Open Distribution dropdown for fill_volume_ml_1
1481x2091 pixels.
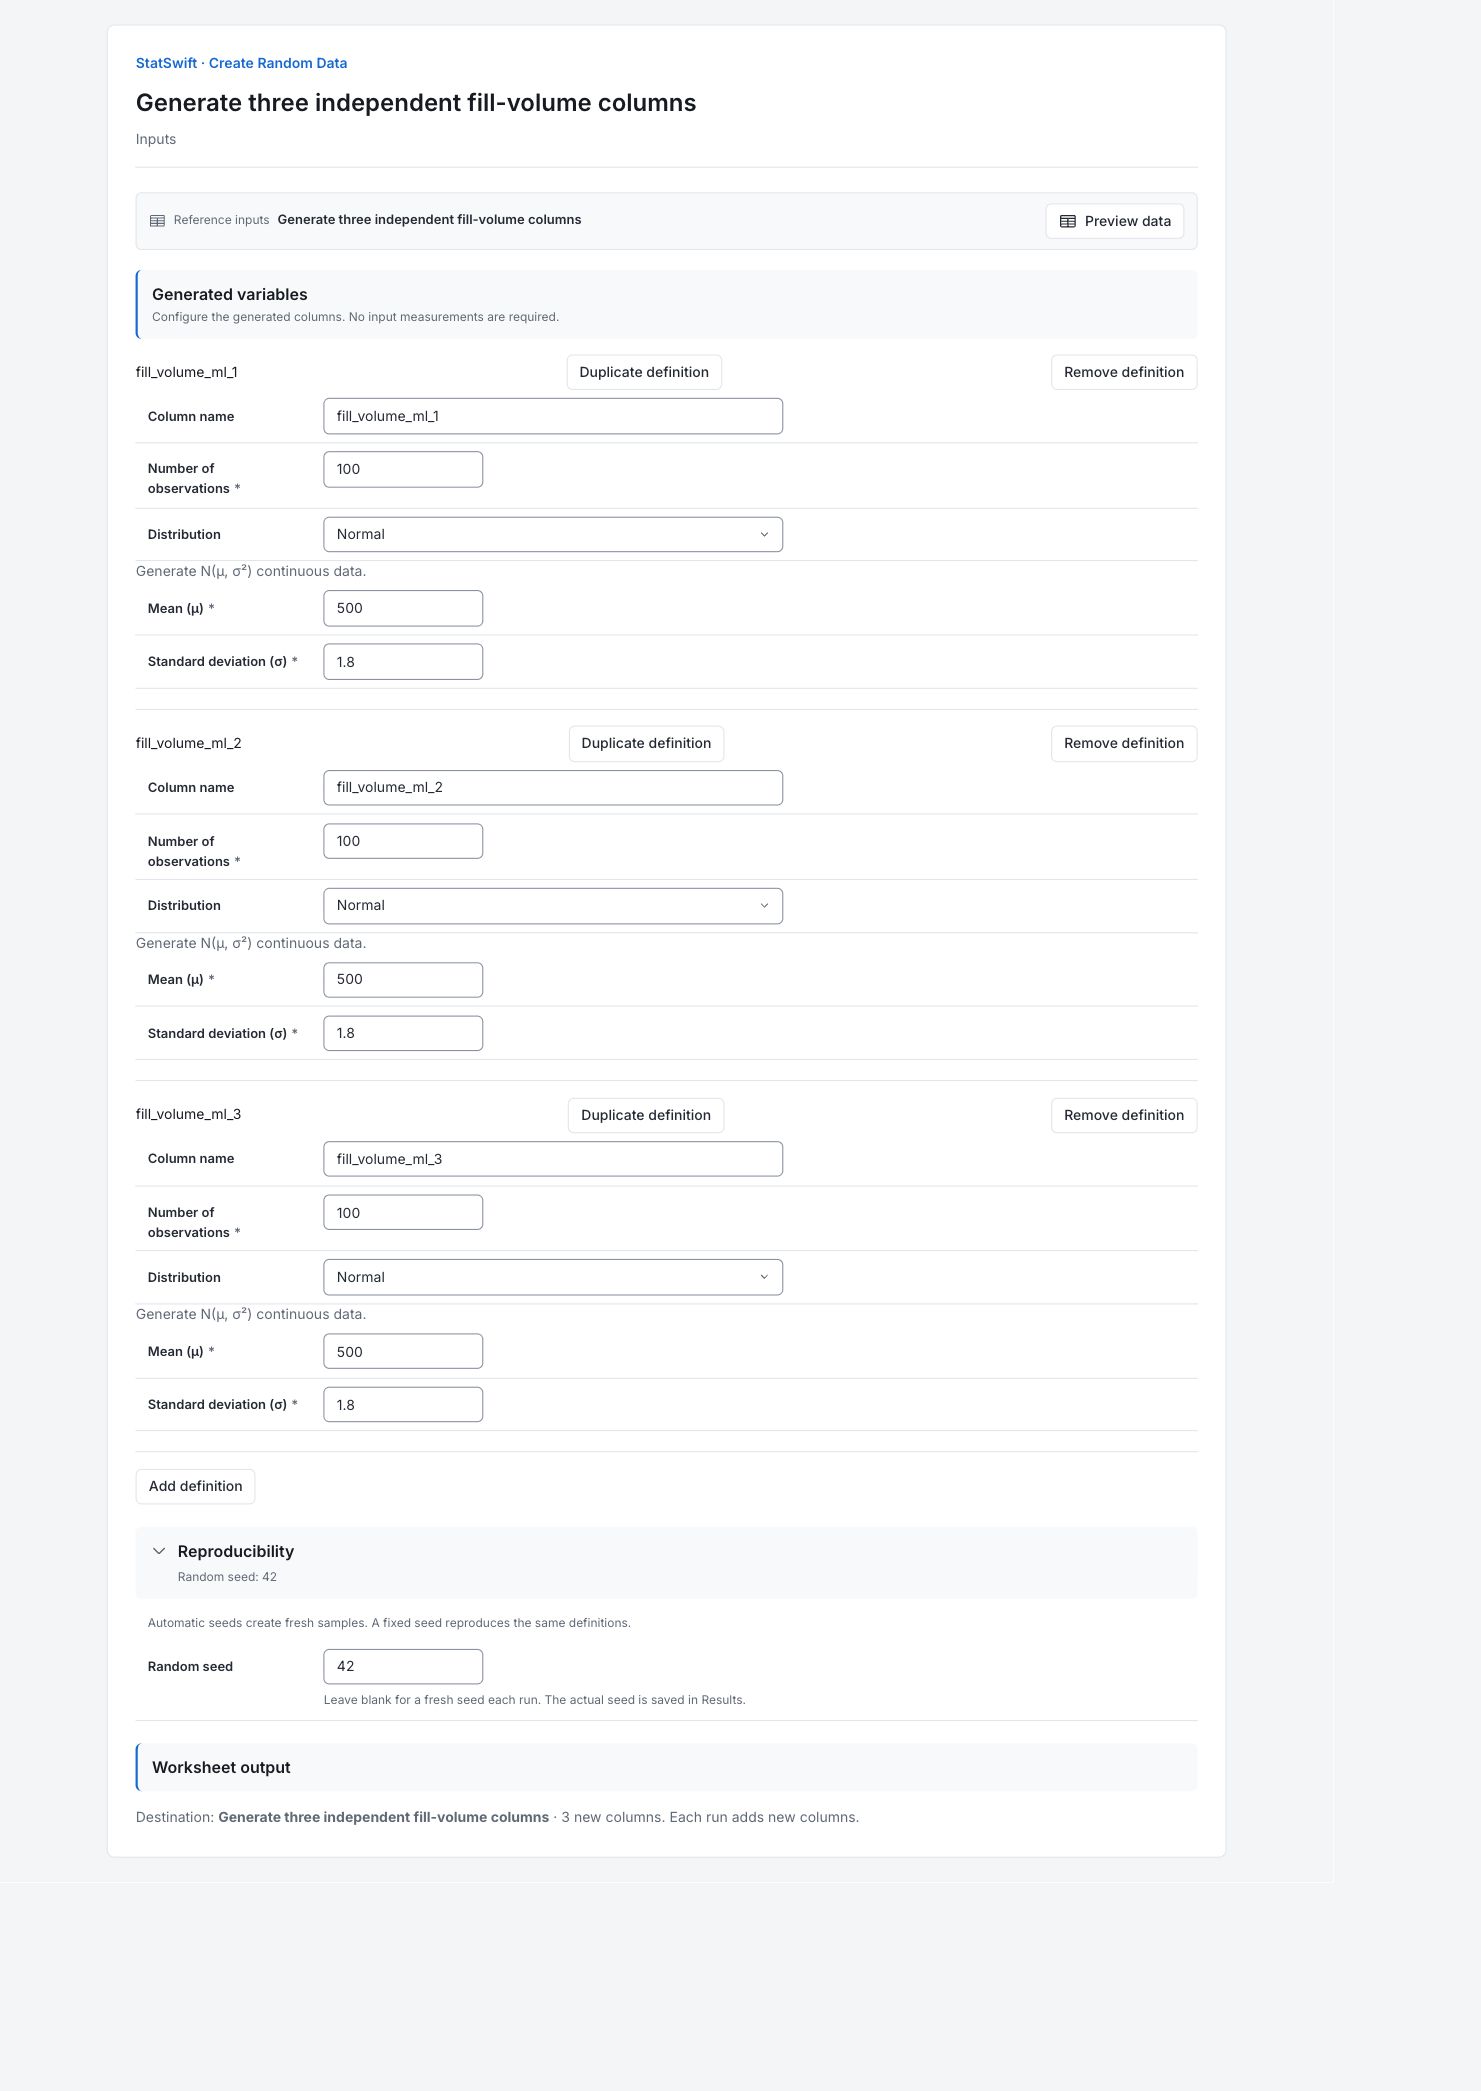553,534
